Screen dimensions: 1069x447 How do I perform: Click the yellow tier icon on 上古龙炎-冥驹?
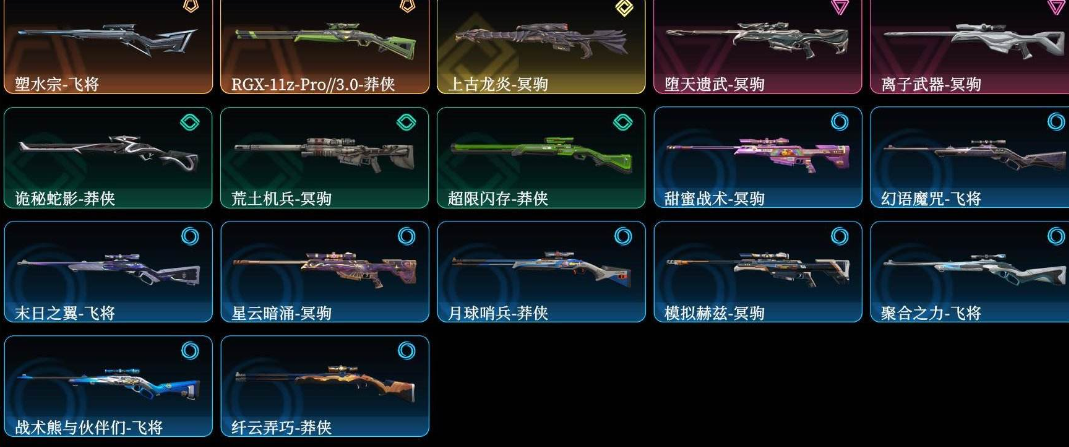[623, 7]
